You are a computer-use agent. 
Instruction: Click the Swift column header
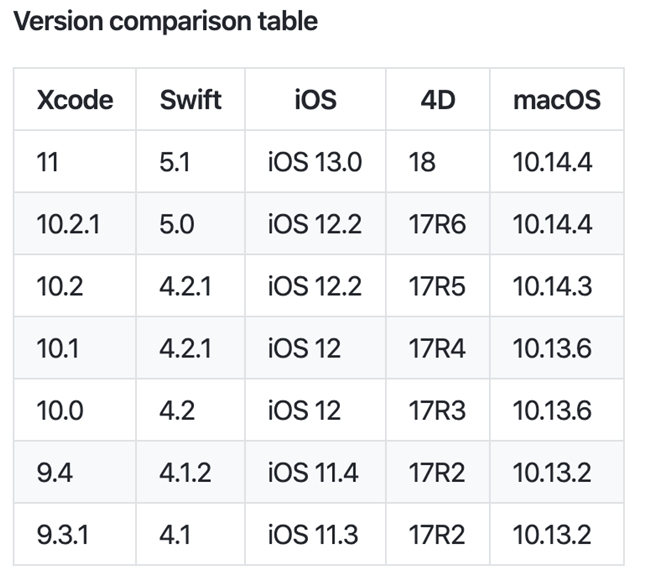click(191, 100)
